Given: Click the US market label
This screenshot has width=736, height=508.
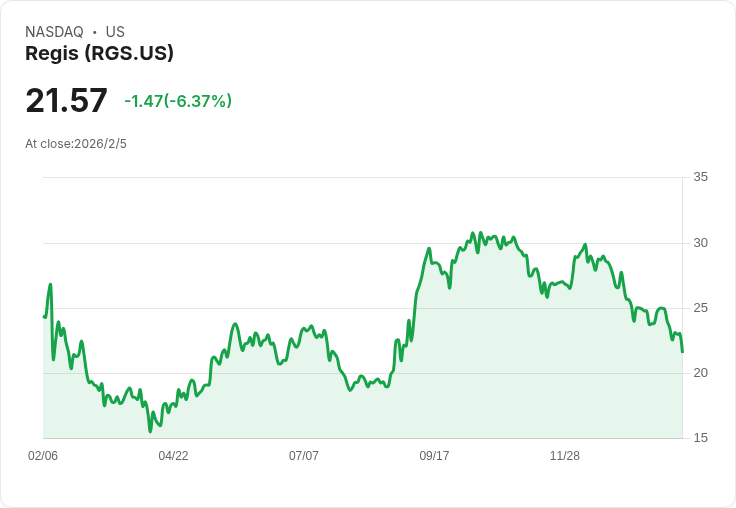Looking at the screenshot, I should pyautogui.click(x=115, y=32).
